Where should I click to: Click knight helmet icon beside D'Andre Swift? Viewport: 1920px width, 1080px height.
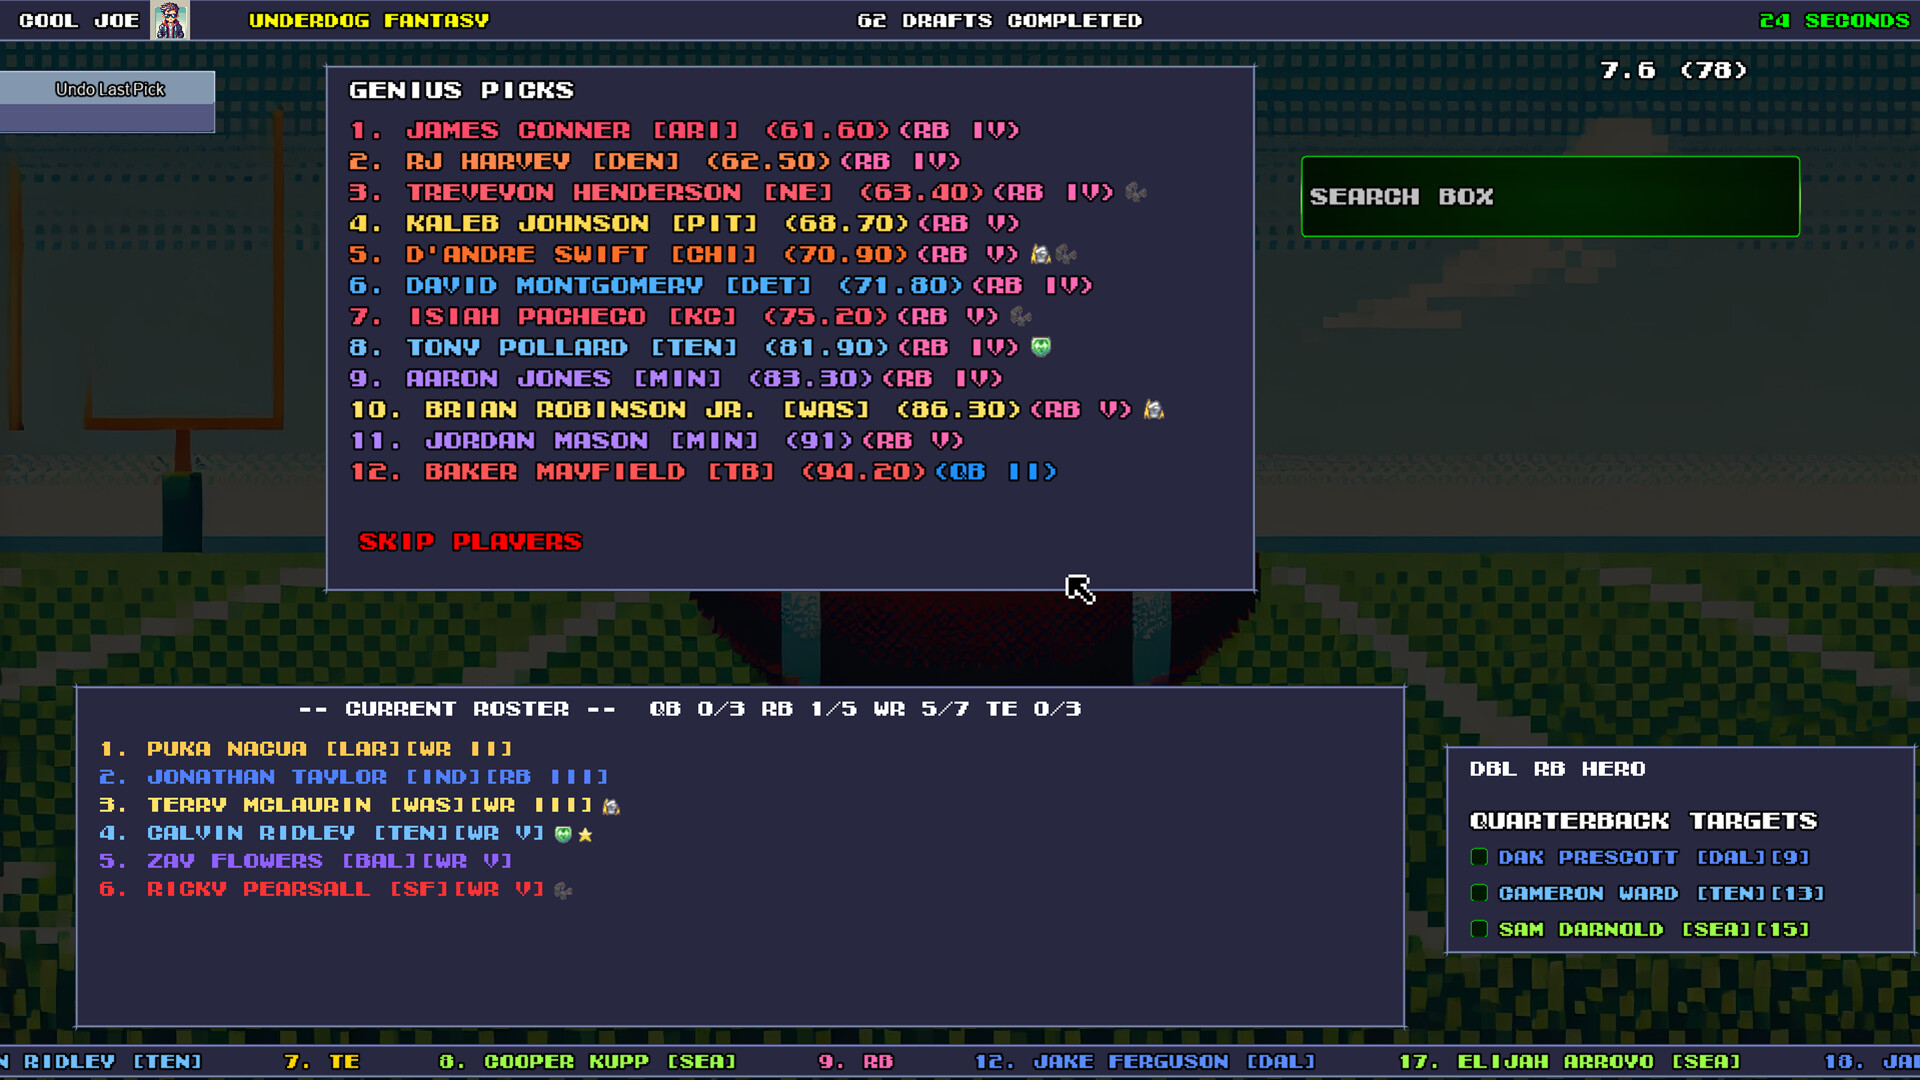click(1040, 254)
